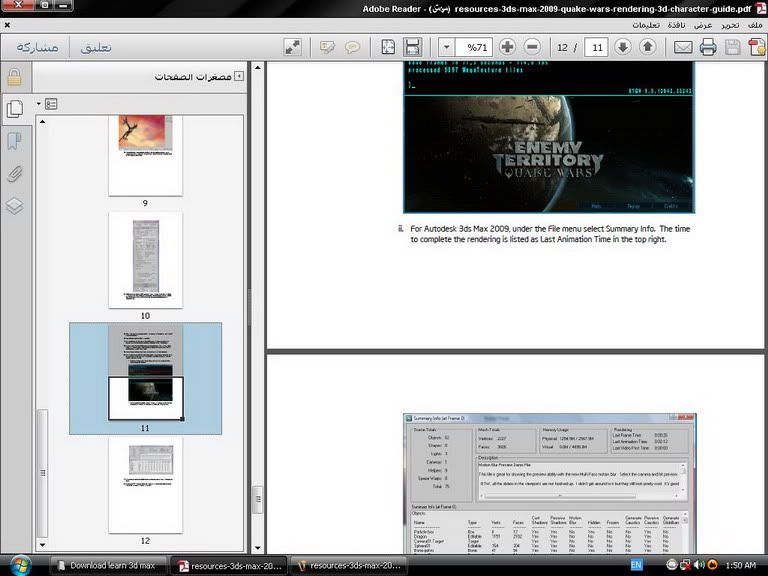
Task: Click the thumbnails scroll down arrow
Action: [43, 545]
